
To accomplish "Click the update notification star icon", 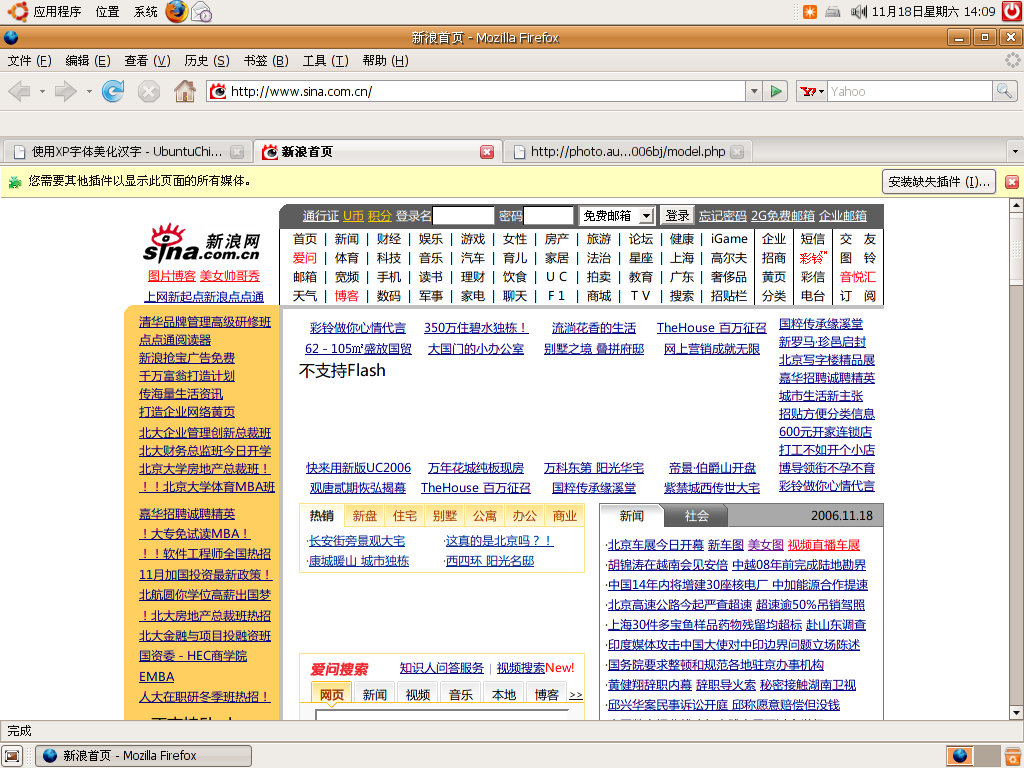I will pyautogui.click(x=810, y=12).
